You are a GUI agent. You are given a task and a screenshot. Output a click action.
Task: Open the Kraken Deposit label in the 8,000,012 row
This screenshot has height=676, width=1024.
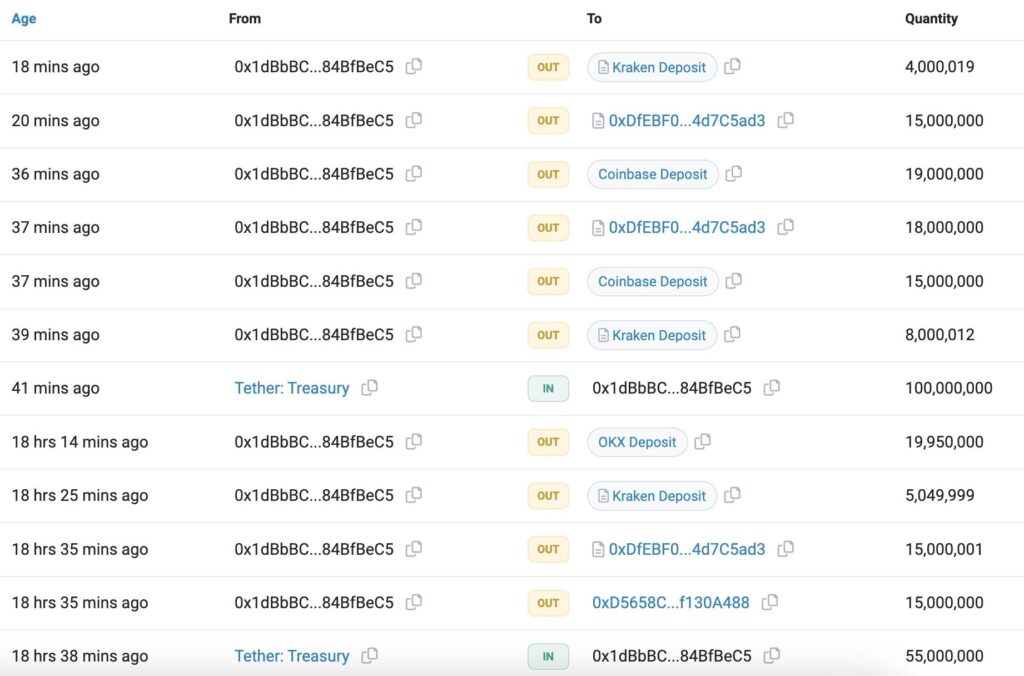click(x=658, y=335)
